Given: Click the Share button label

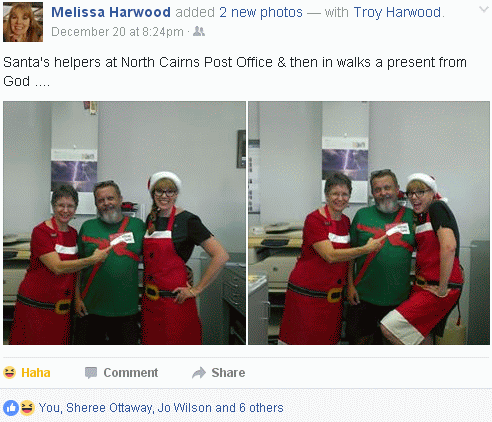Looking at the screenshot, I should pos(228,373).
